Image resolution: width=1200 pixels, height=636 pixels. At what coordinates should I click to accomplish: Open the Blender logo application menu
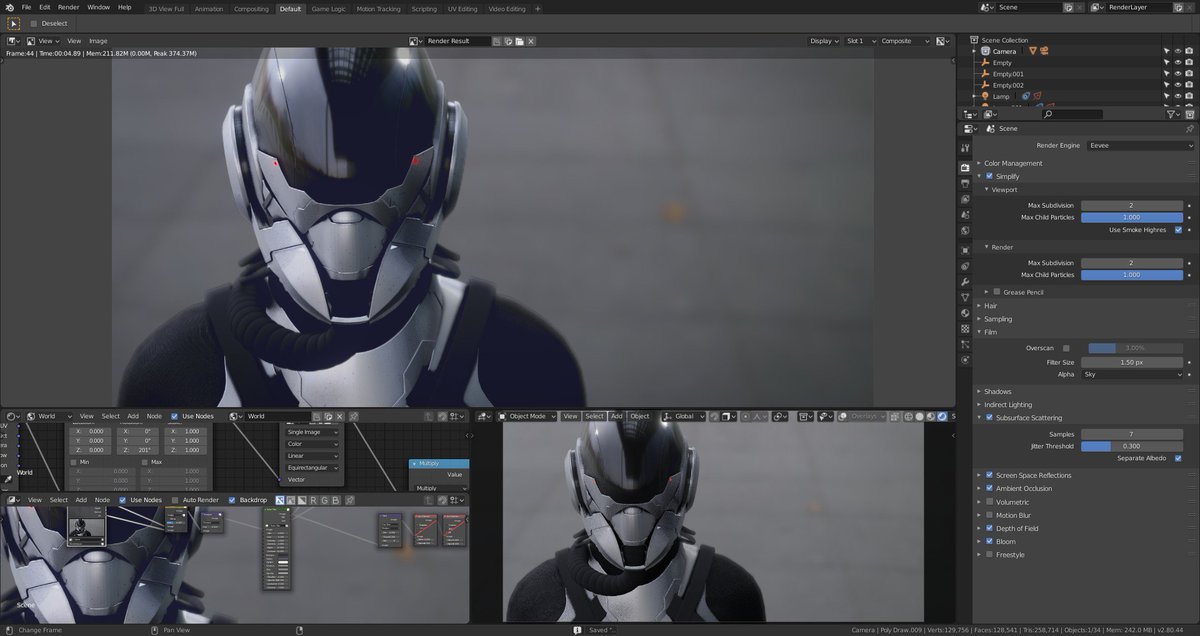9,7
